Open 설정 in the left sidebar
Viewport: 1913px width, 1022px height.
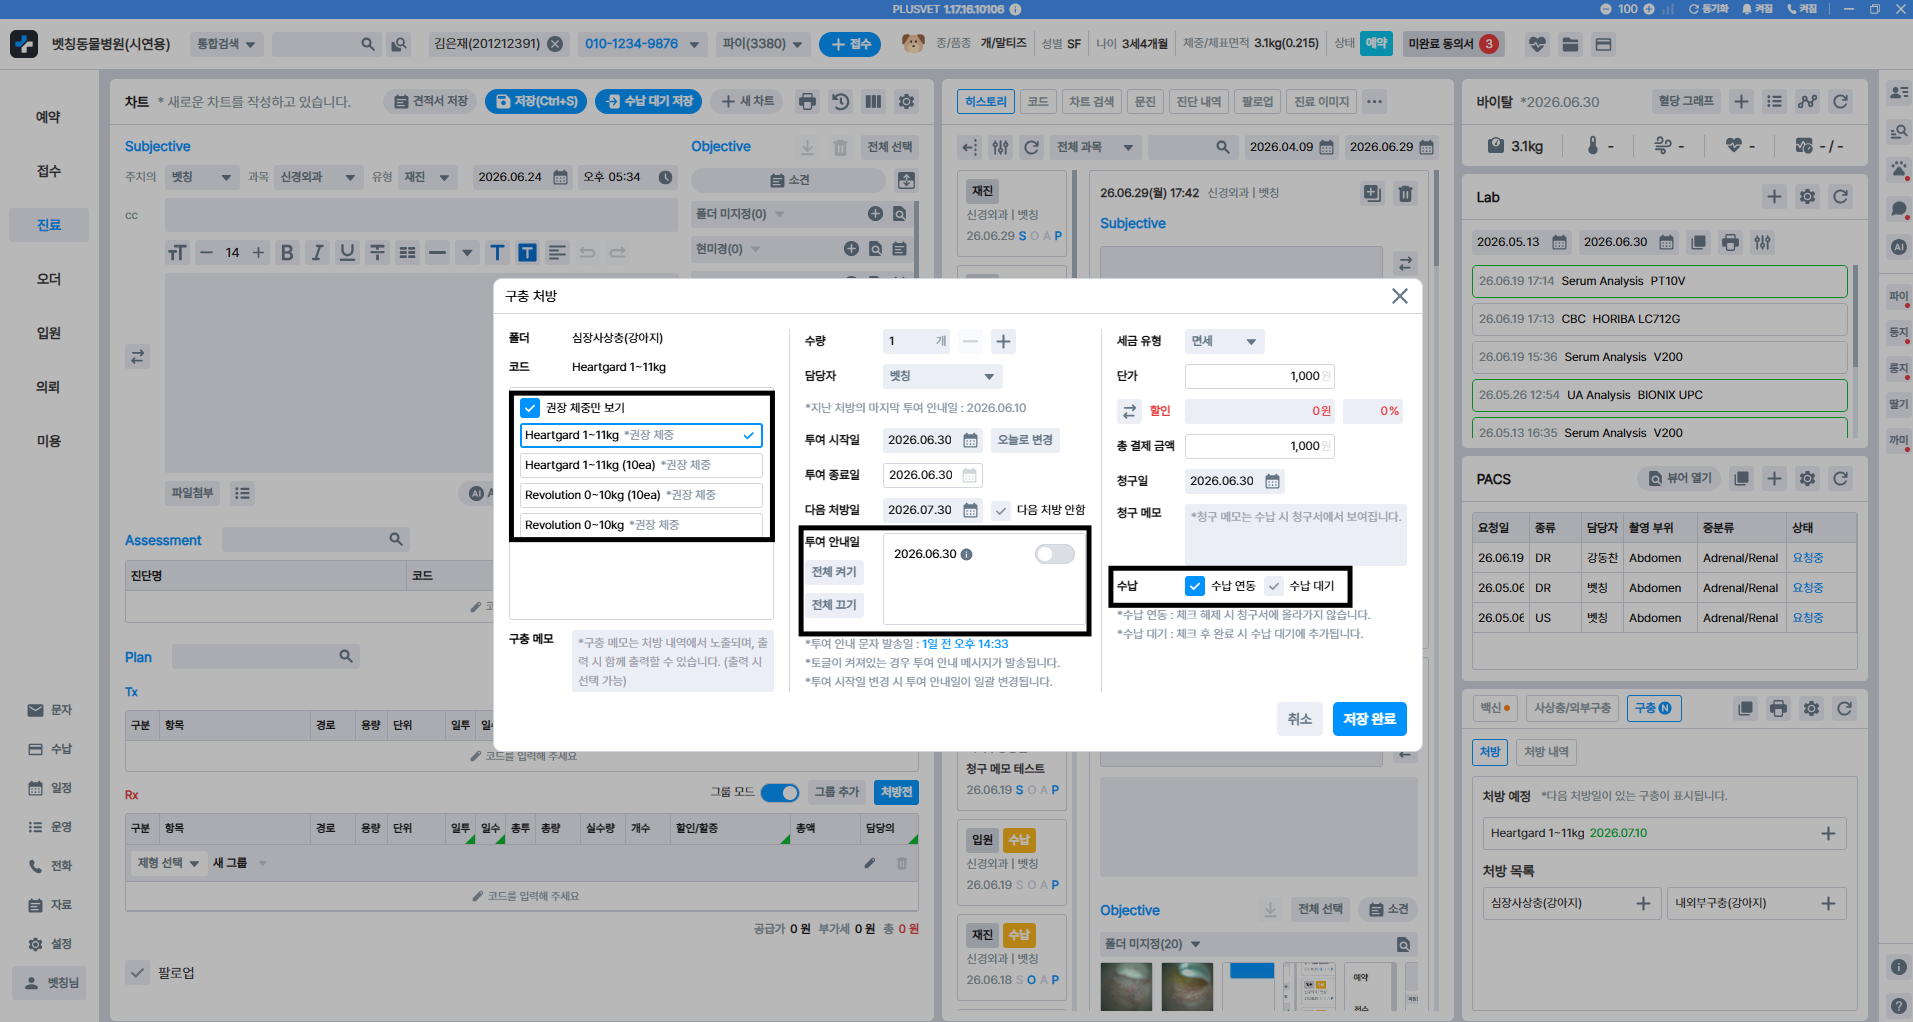[49, 944]
